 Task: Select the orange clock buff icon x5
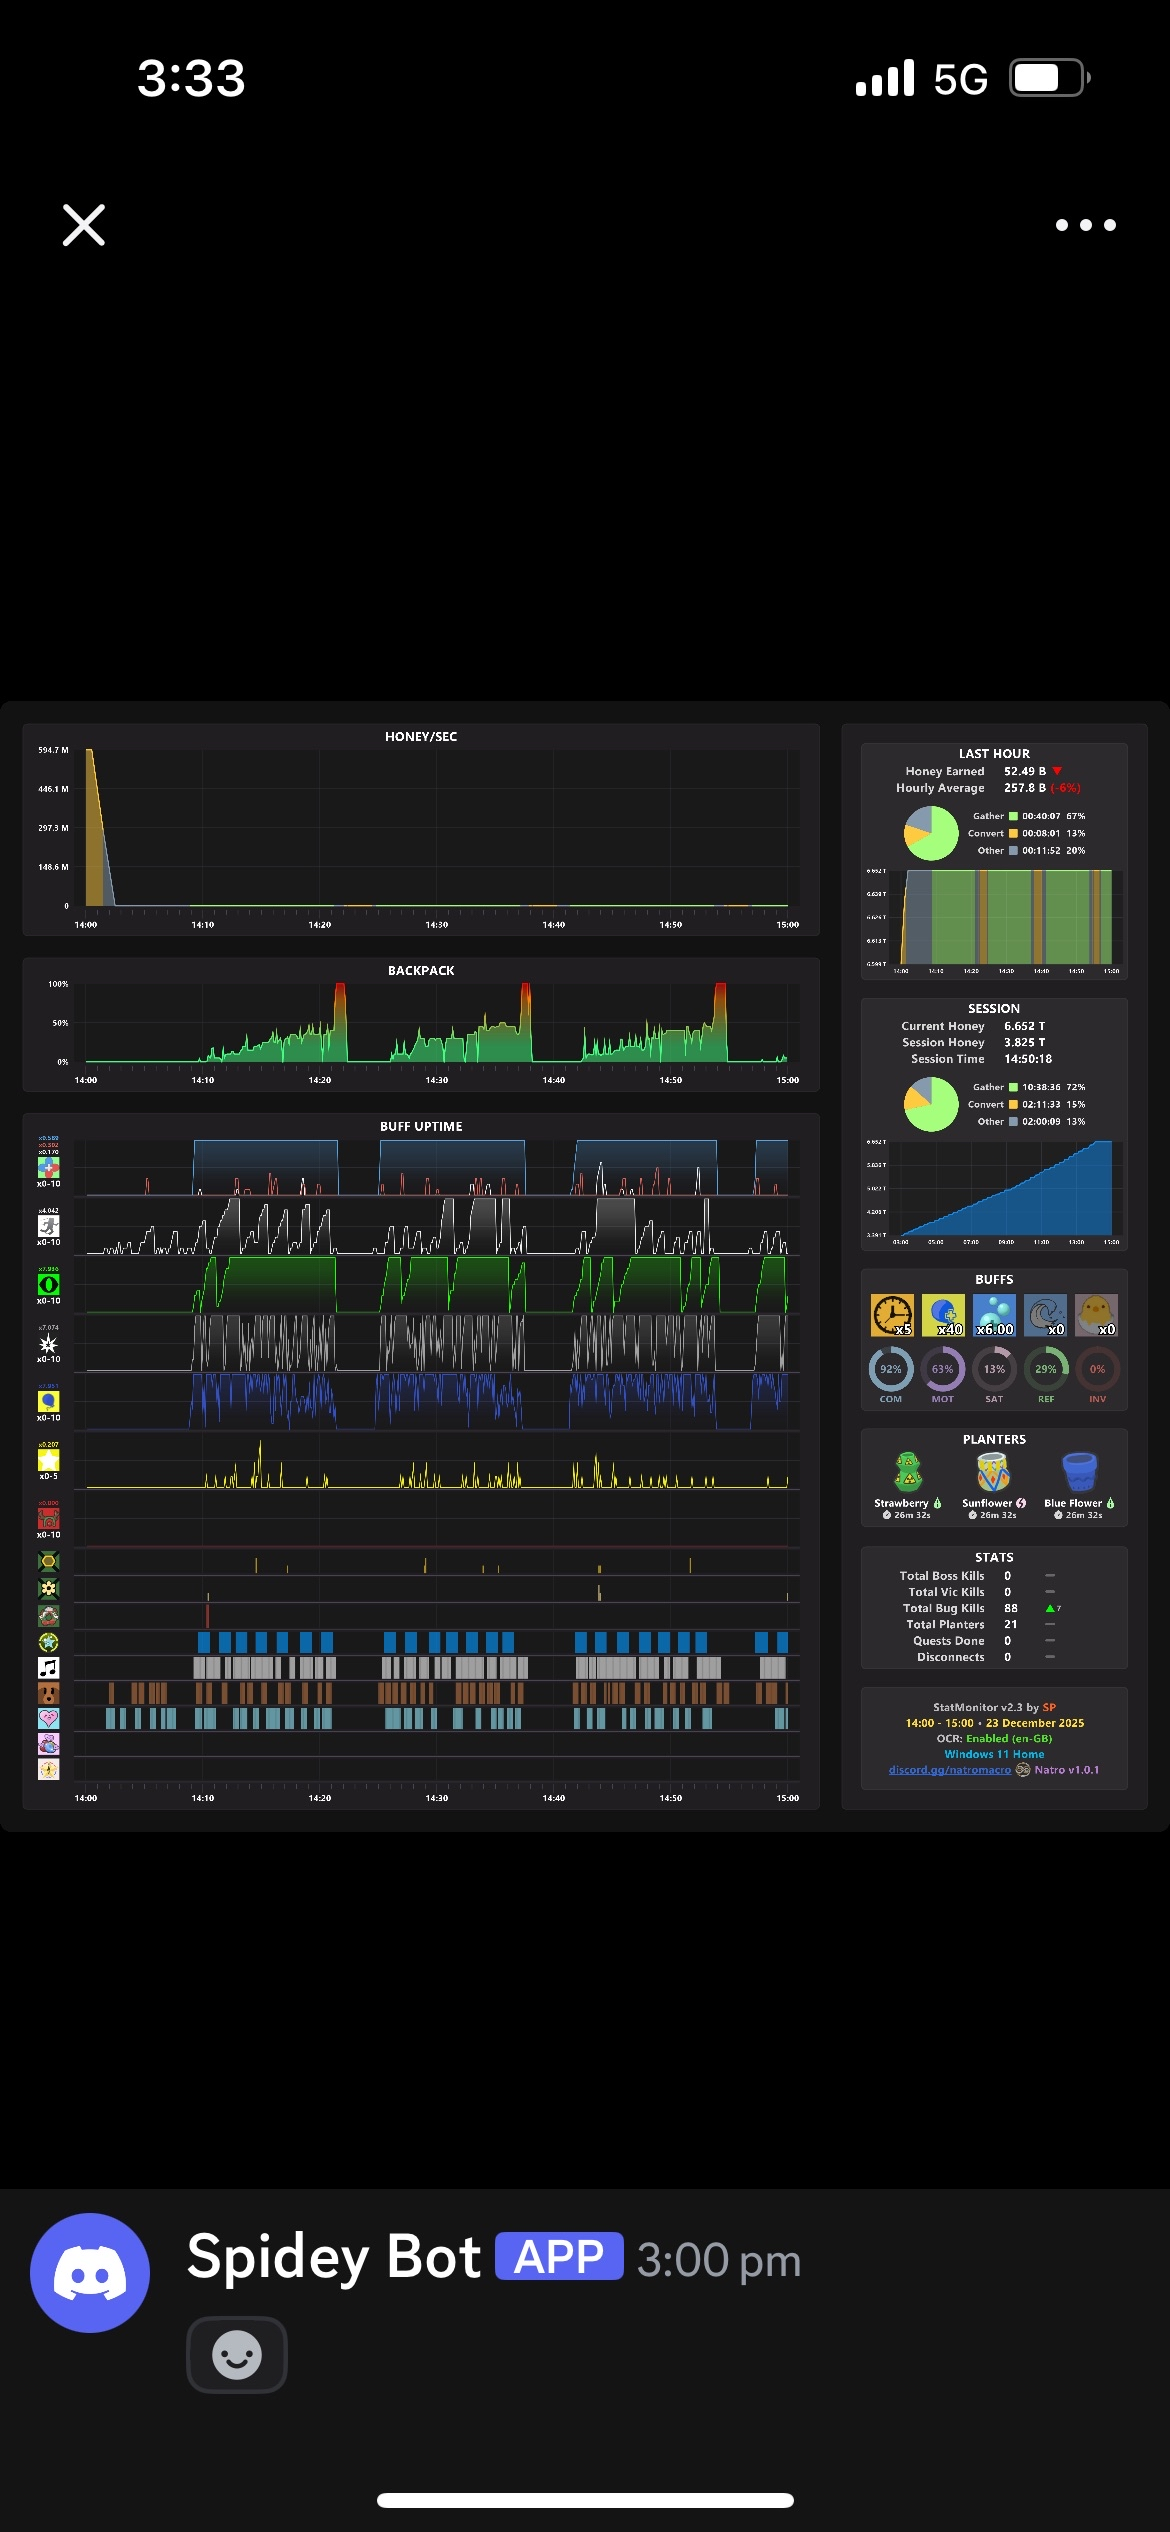pyautogui.click(x=891, y=1315)
